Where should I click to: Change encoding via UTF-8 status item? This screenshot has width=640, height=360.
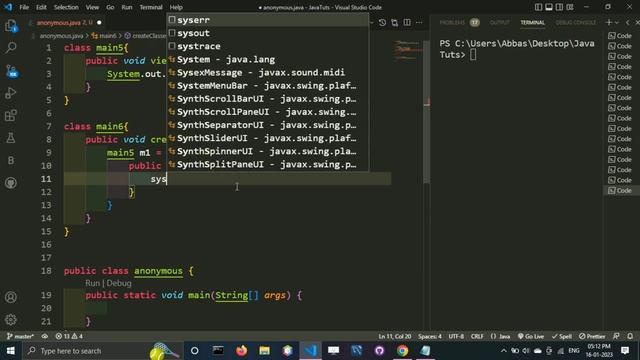click(456, 336)
